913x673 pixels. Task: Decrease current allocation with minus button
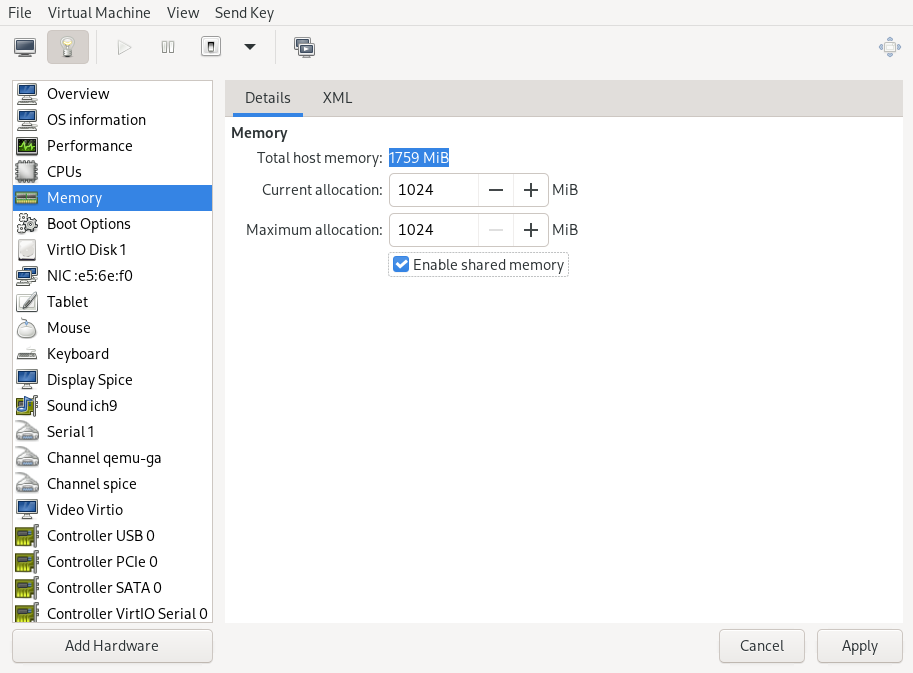click(x=495, y=190)
